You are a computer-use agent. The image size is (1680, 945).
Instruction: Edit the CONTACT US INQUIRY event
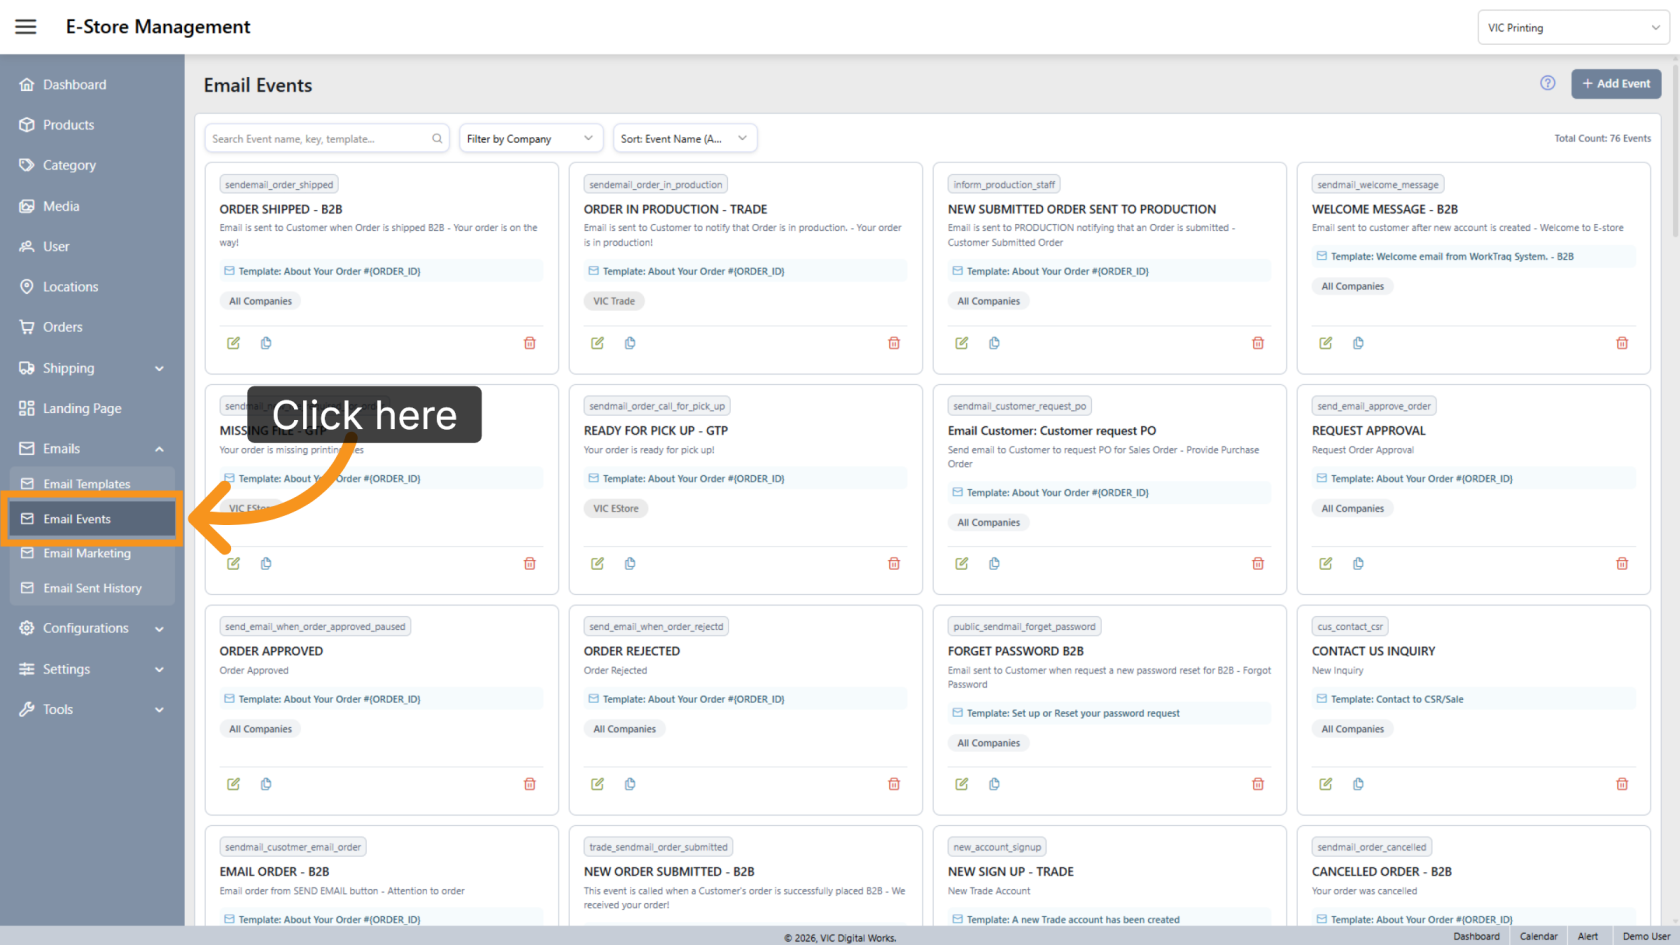coord(1325,784)
